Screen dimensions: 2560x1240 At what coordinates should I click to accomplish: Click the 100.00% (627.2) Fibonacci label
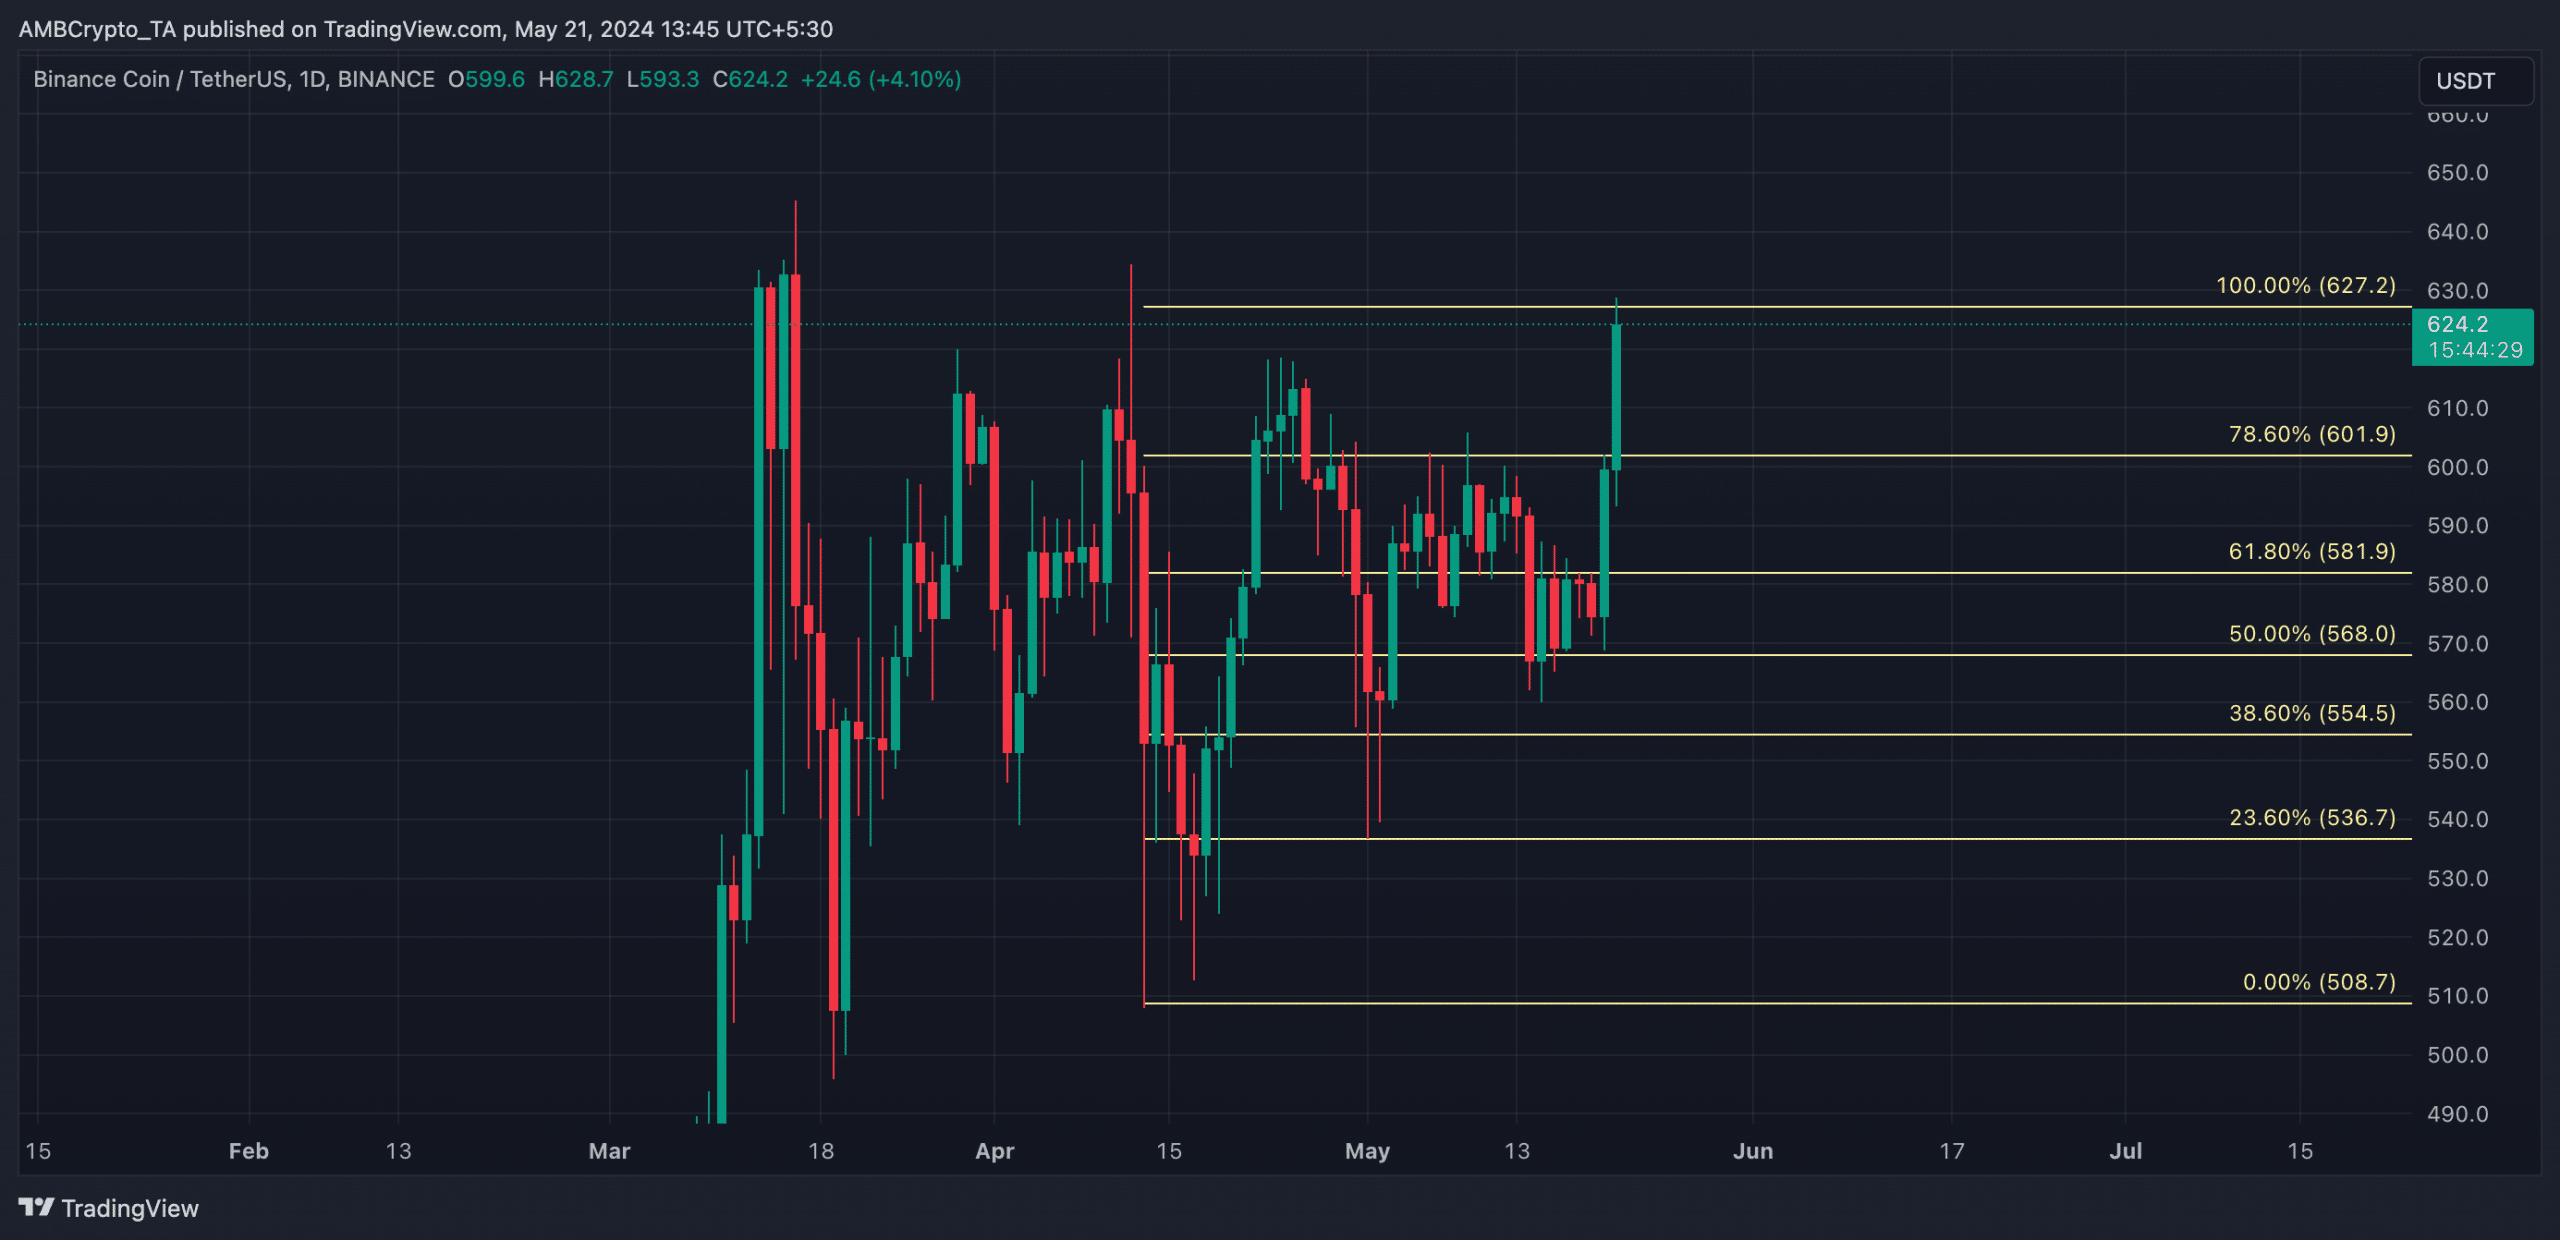(2306, 285)
